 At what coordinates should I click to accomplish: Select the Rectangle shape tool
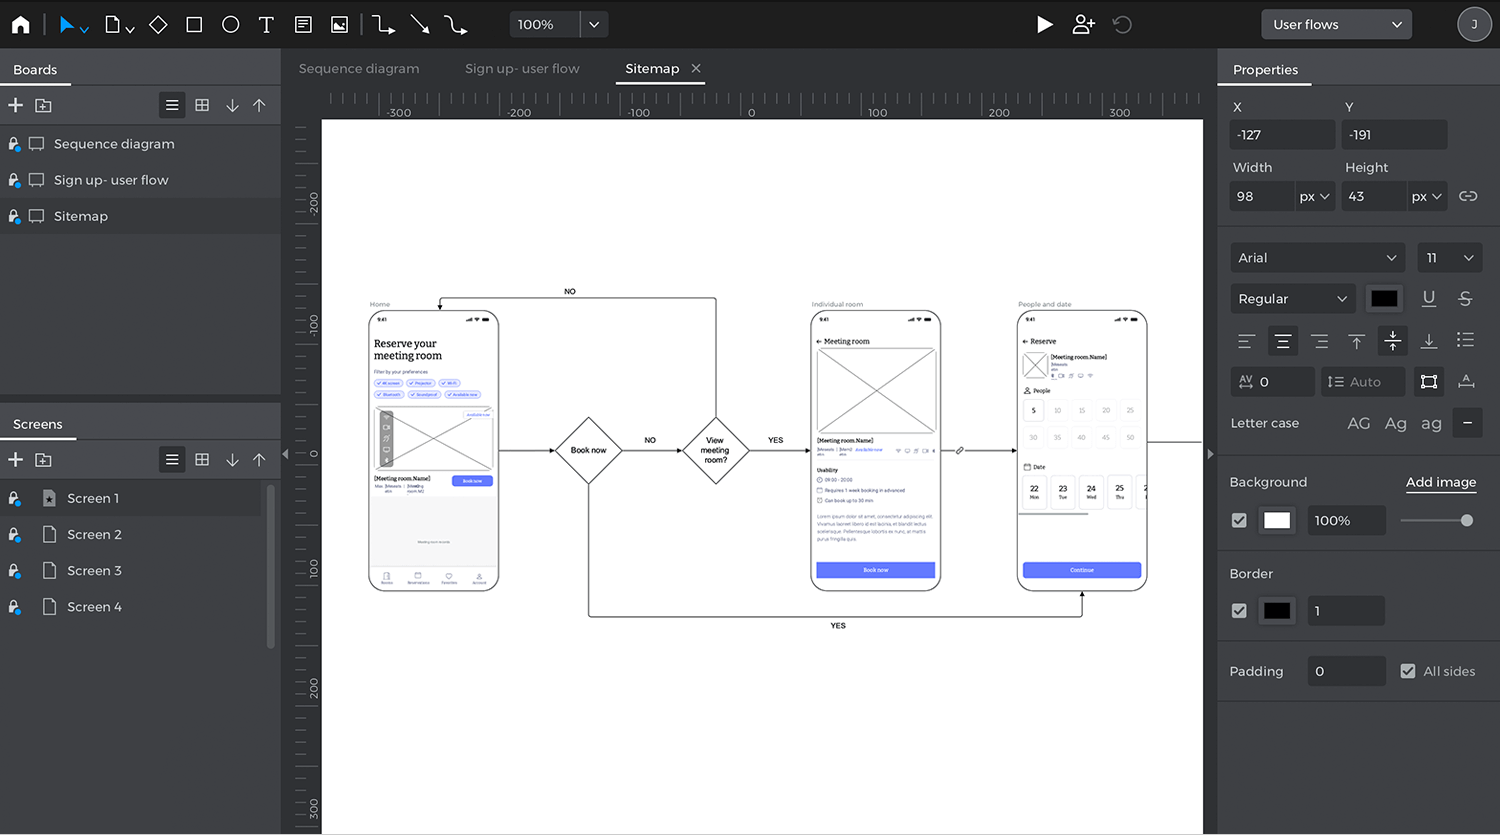(194, 25)
